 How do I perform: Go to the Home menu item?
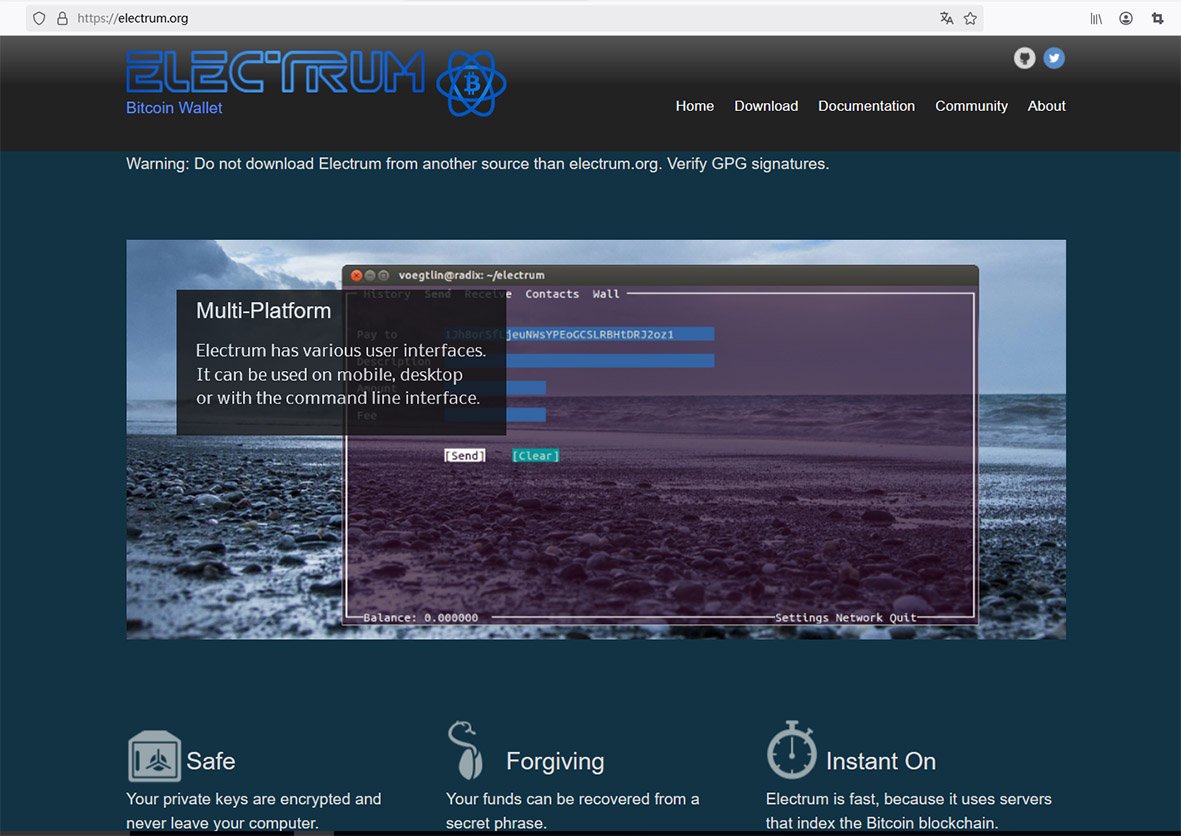(694, 106)
